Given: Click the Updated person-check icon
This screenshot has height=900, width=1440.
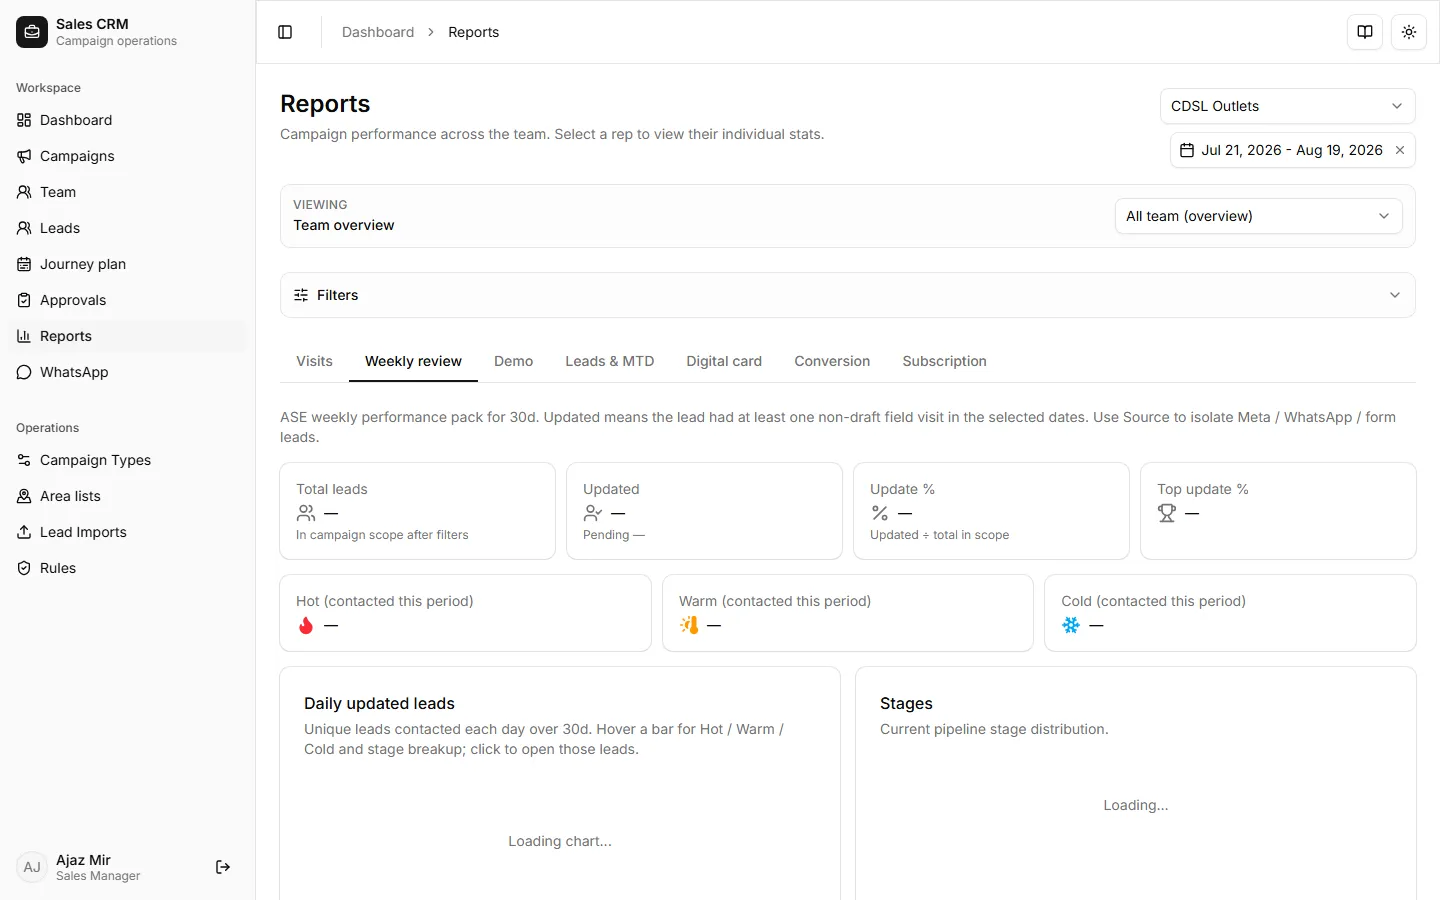Looking at the screenshot, I should [x=593, y=513].
